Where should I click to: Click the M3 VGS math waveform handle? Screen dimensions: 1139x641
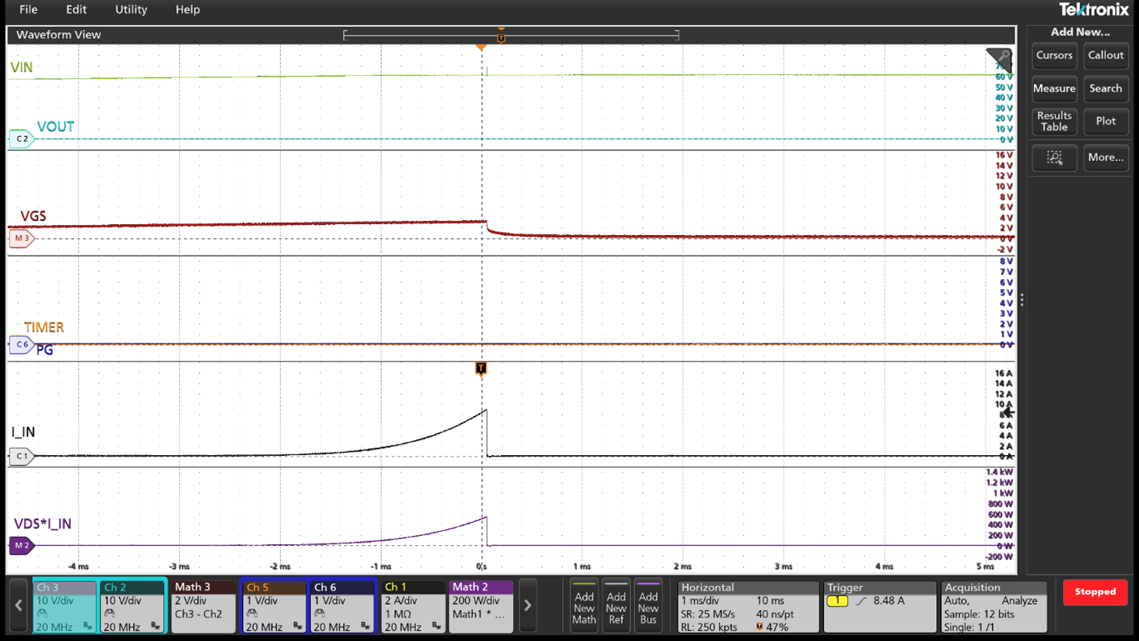pos(21,239)
